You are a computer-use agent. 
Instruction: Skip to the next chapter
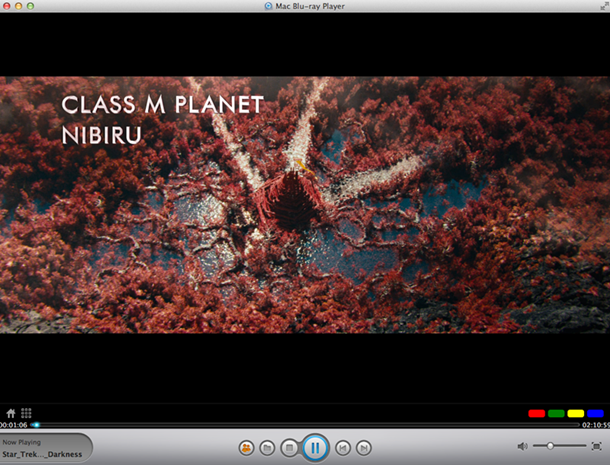pos(364,447)
